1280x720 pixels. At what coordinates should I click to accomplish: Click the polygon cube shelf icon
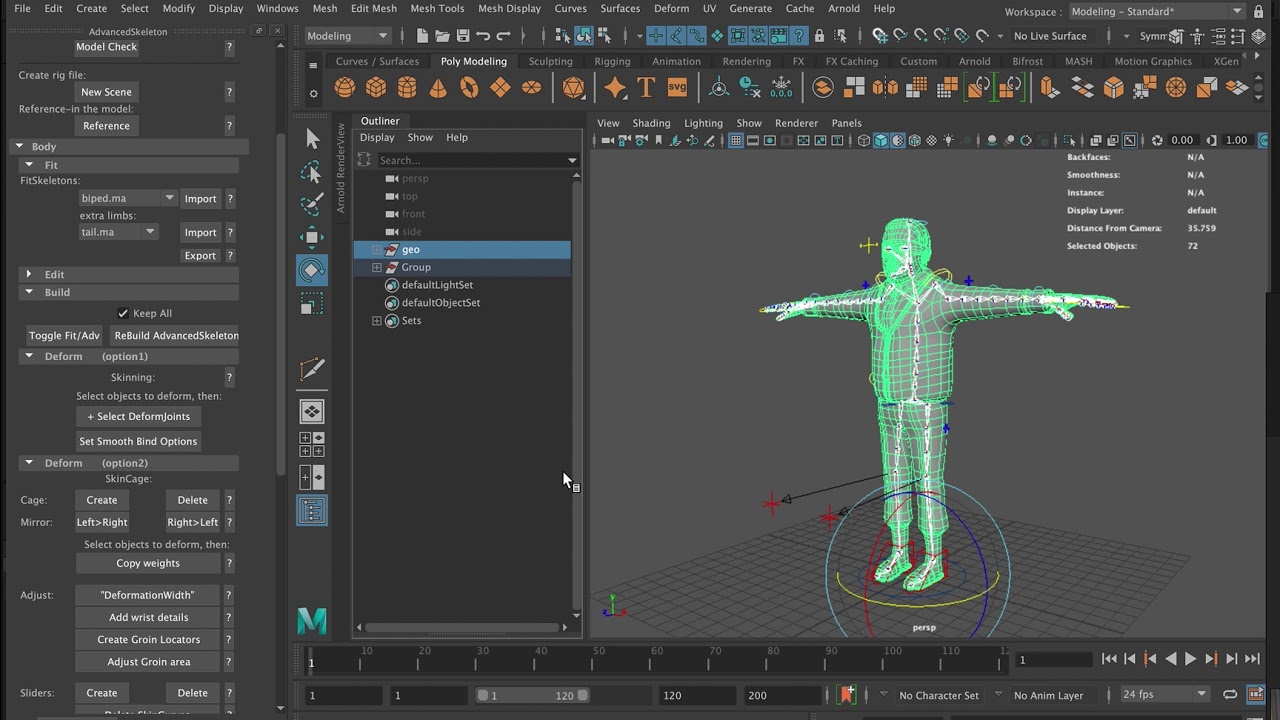[x=376, y=88]
